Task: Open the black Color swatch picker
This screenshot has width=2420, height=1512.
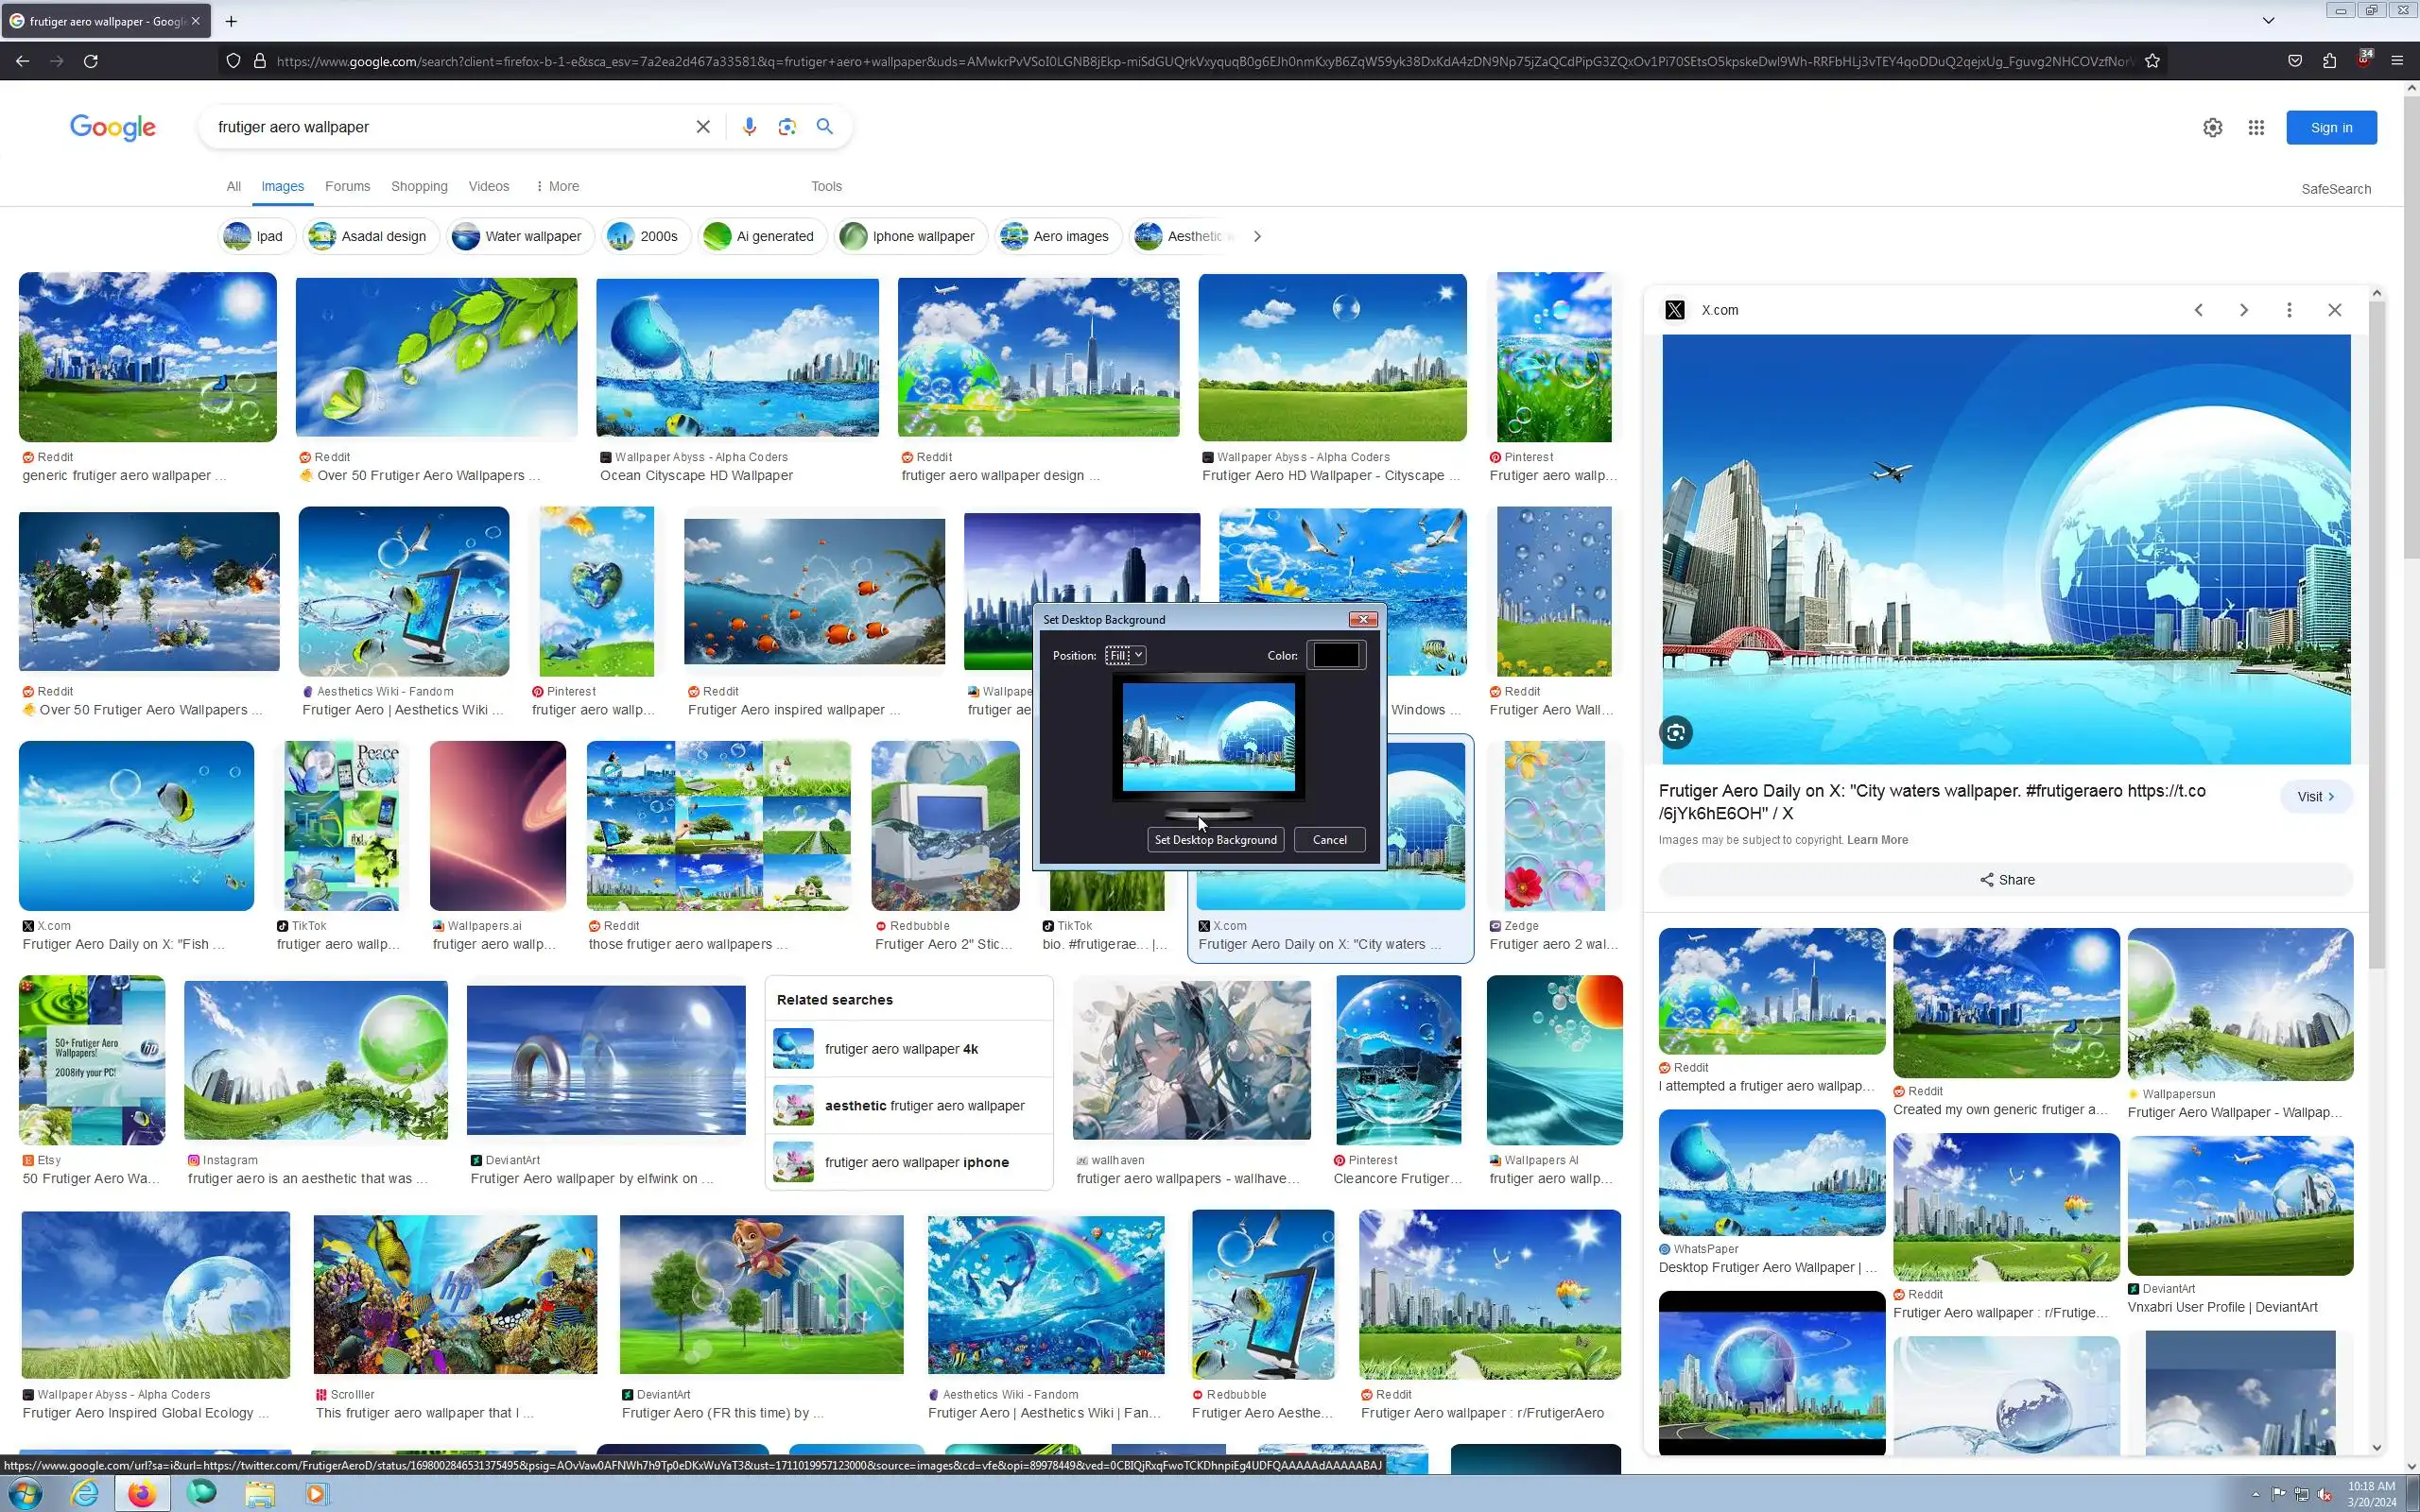Action: pos(1336,655)
